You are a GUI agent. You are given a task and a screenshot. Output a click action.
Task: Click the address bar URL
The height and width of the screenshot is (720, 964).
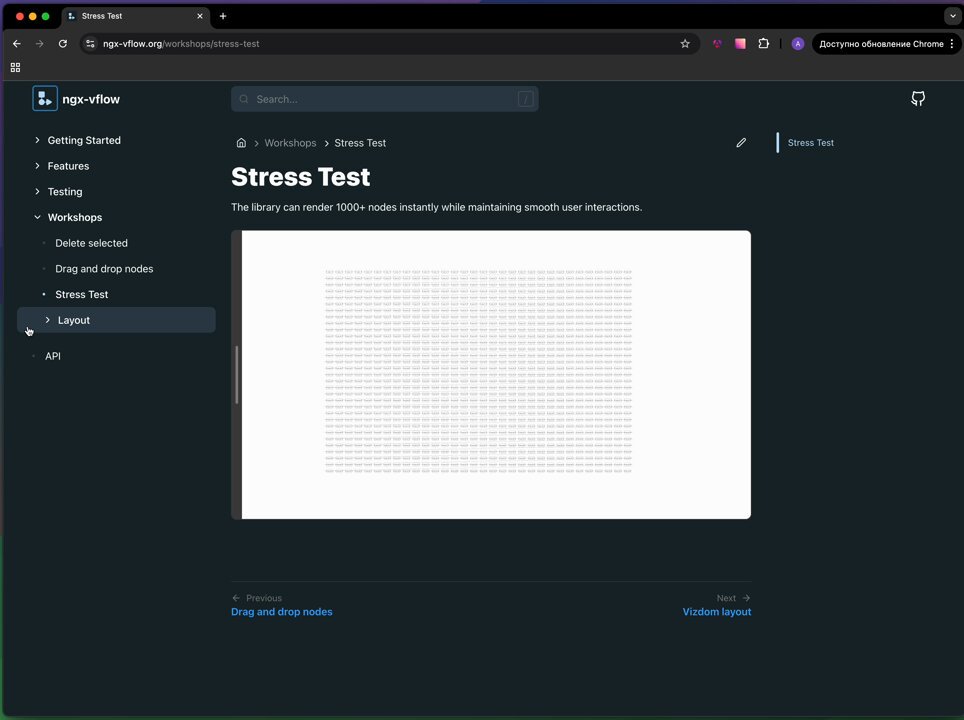181,44
